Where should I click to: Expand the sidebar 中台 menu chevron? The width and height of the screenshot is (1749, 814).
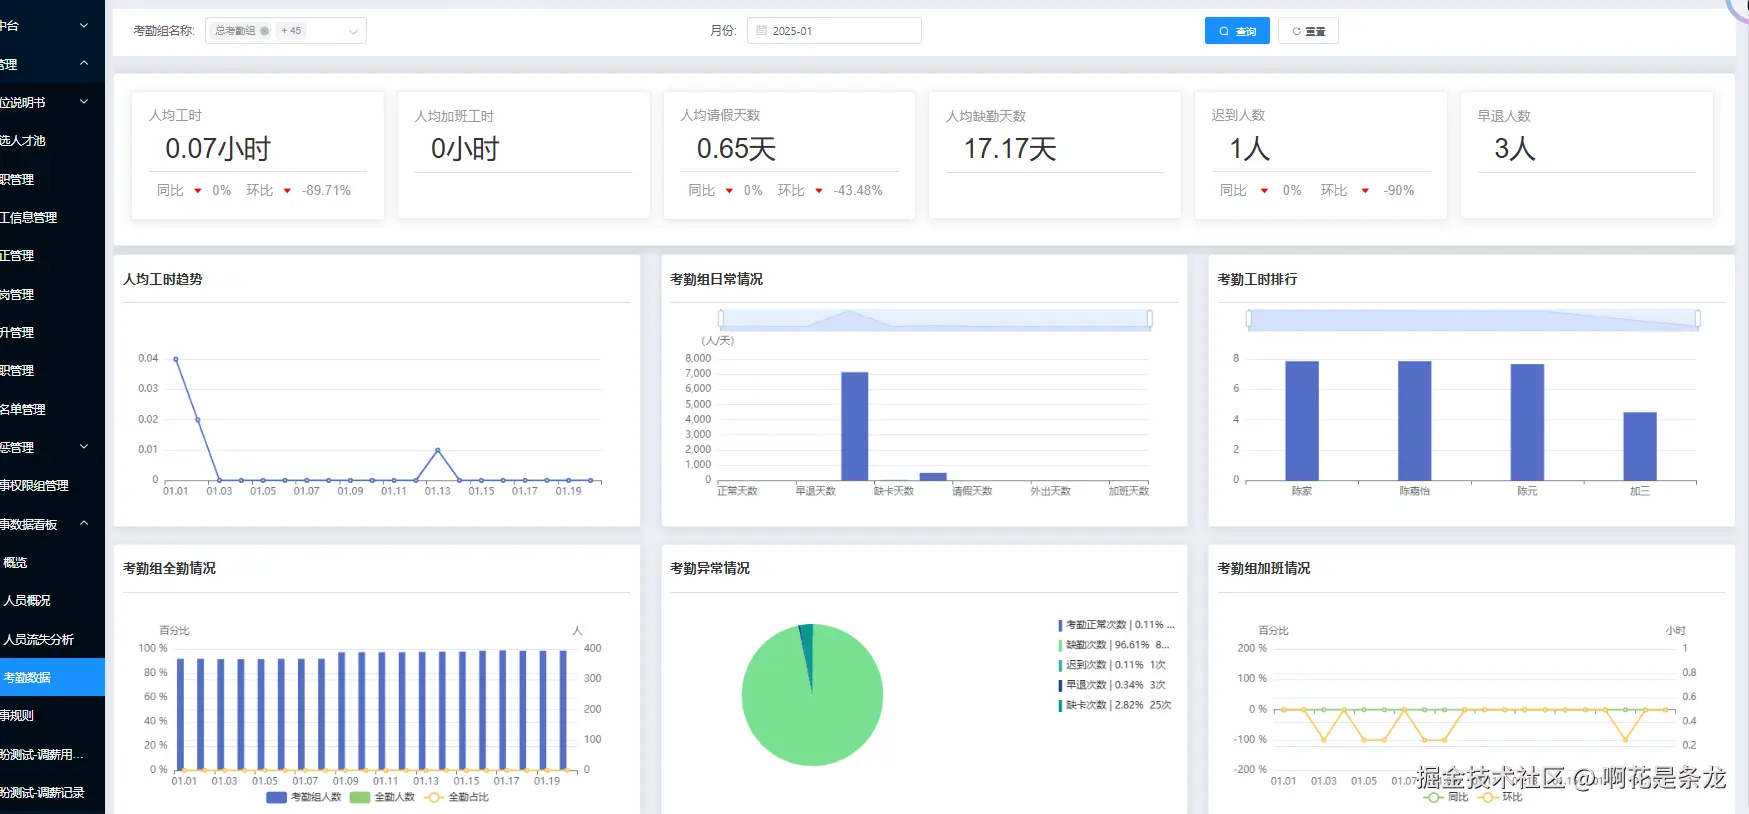coord(84,26)
